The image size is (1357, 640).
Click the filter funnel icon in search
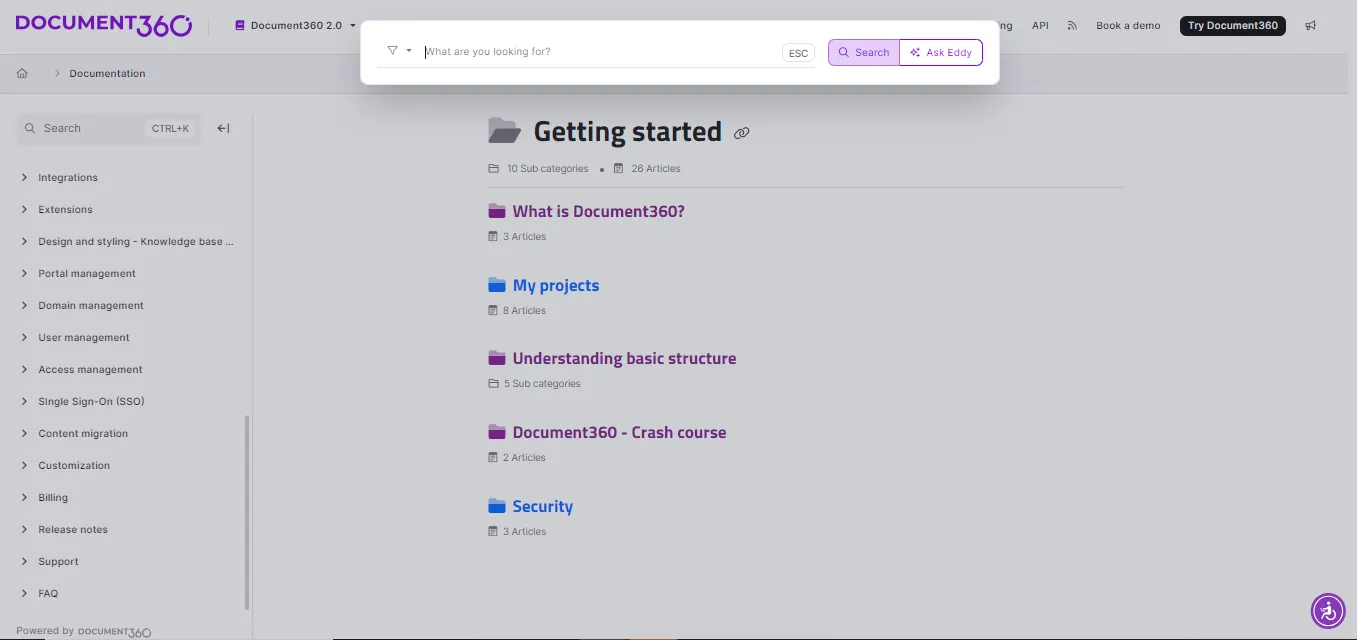click(393, 50)
